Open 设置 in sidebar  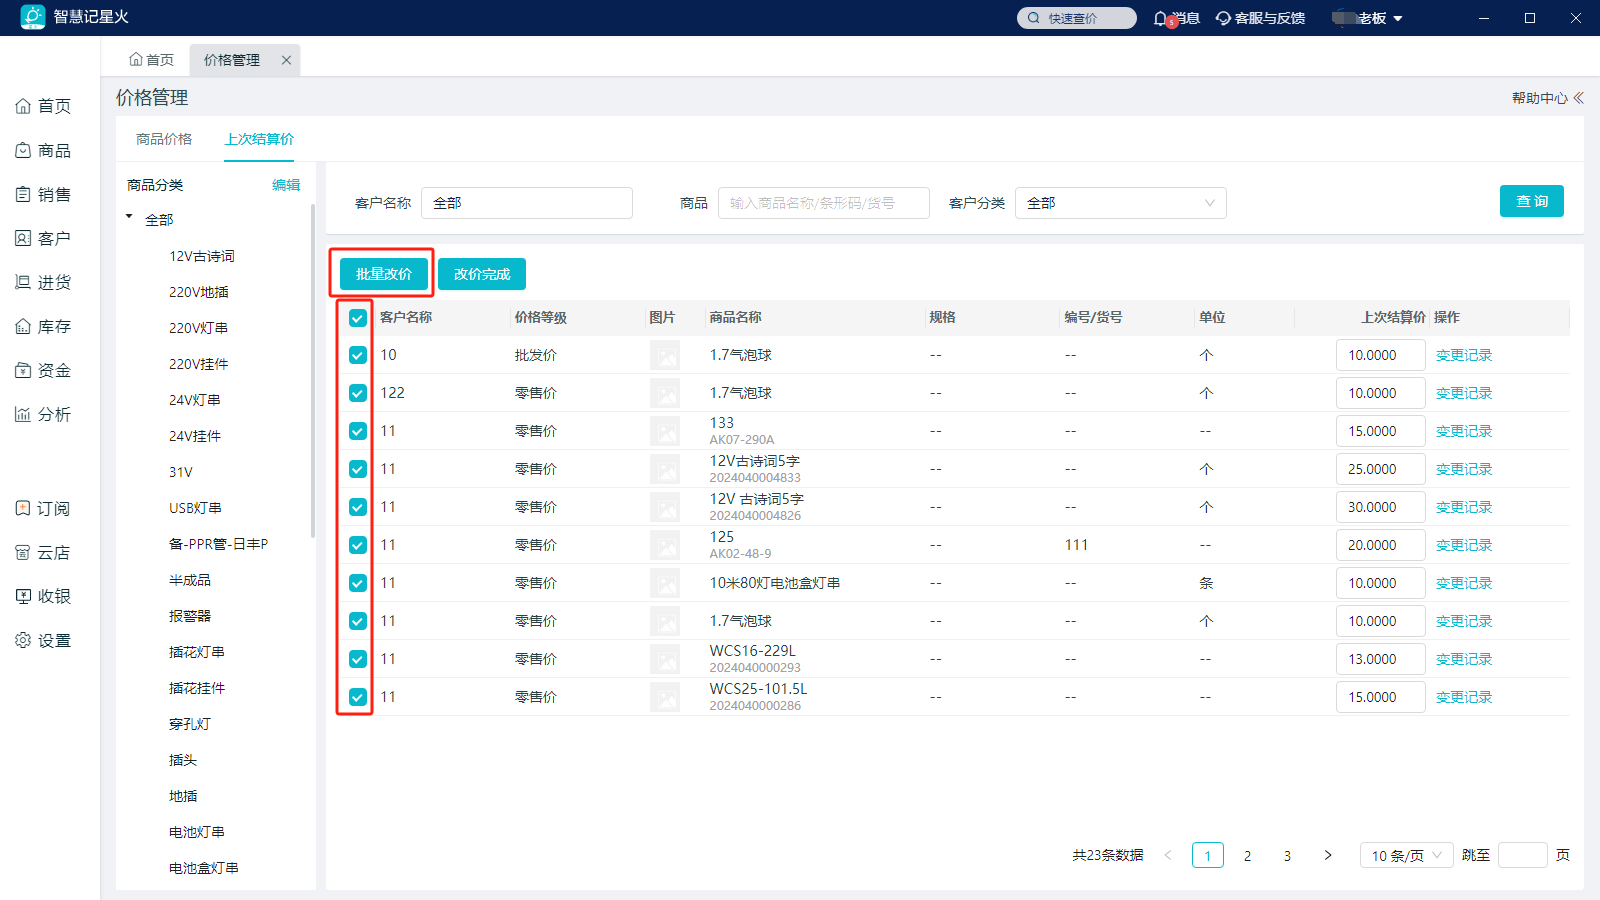click(x=43, y=640)
